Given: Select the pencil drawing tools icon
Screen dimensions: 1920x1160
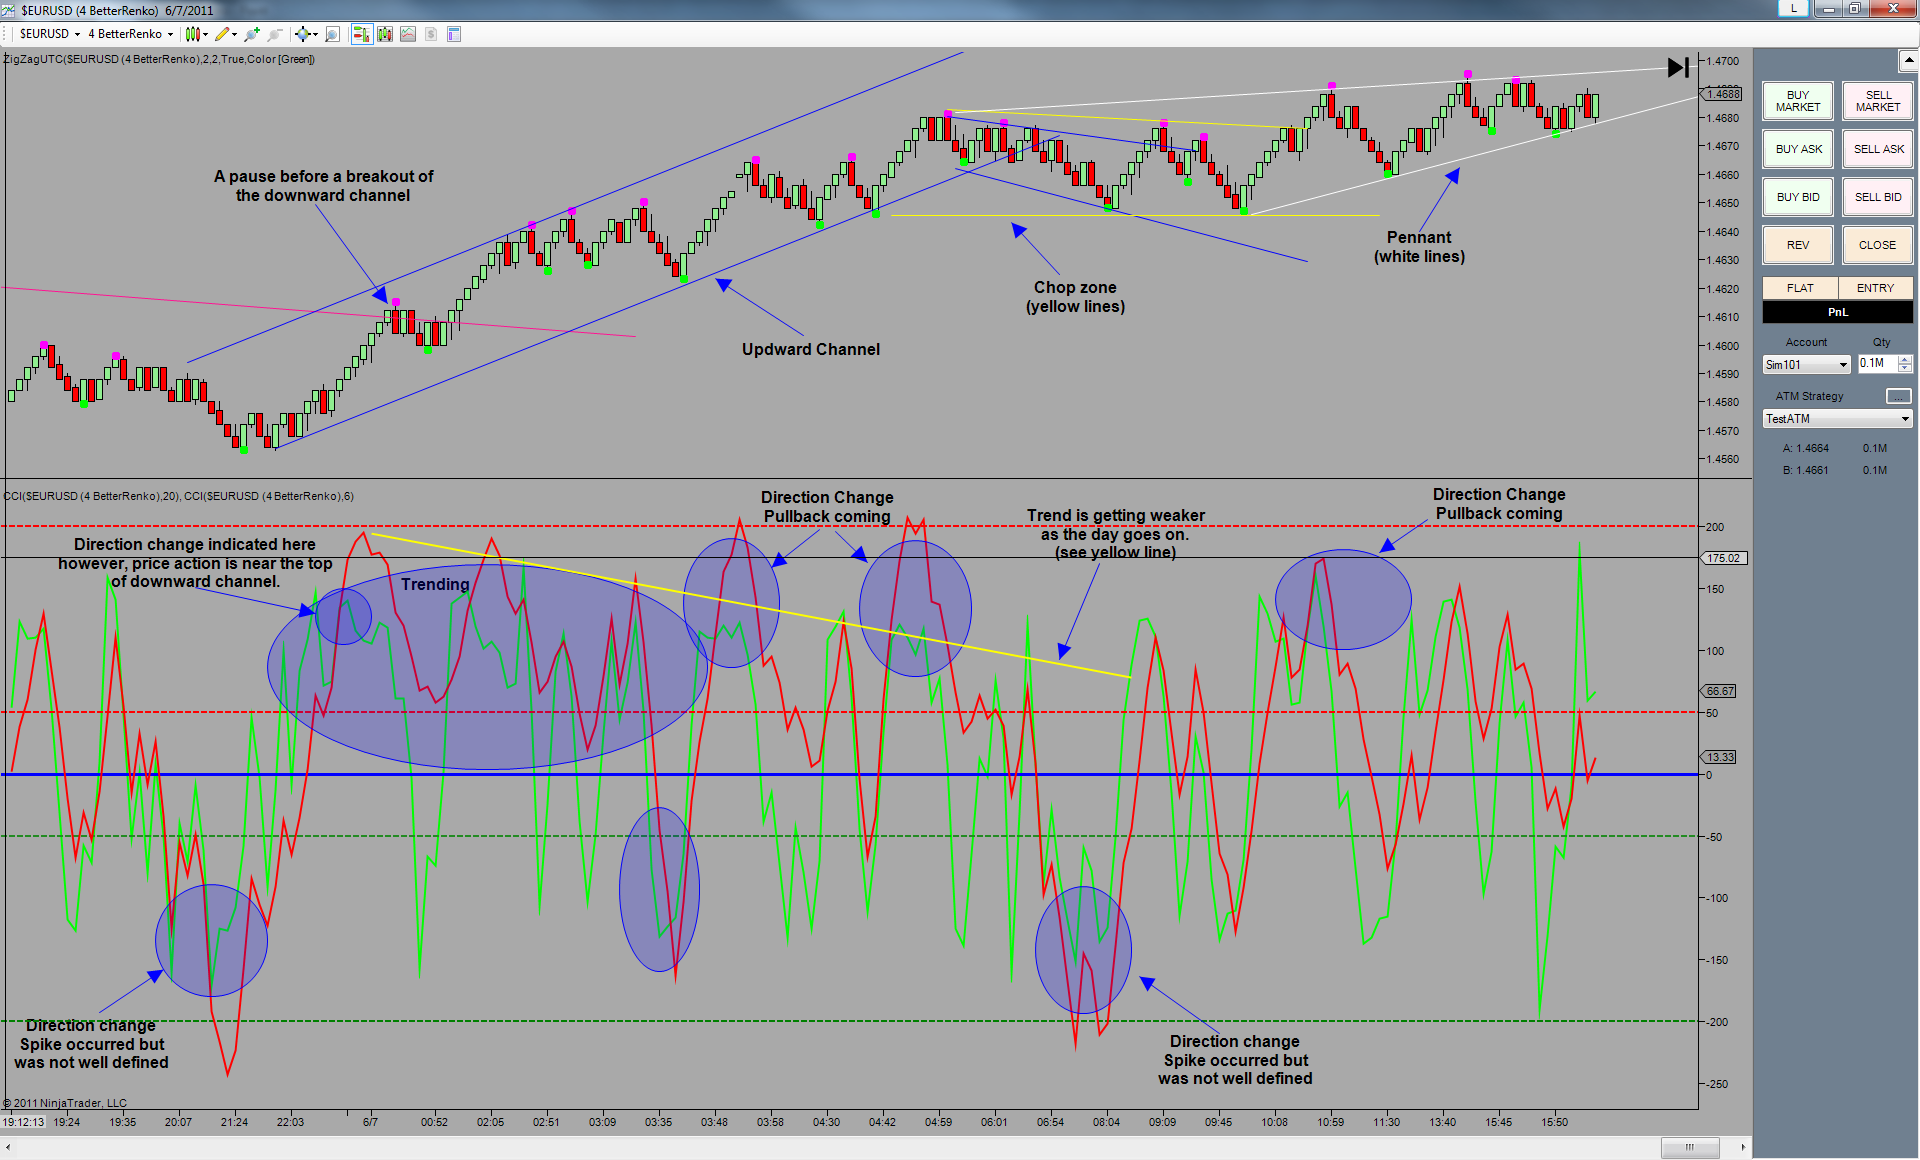Looking at the screenshot, I should point(222,34).
